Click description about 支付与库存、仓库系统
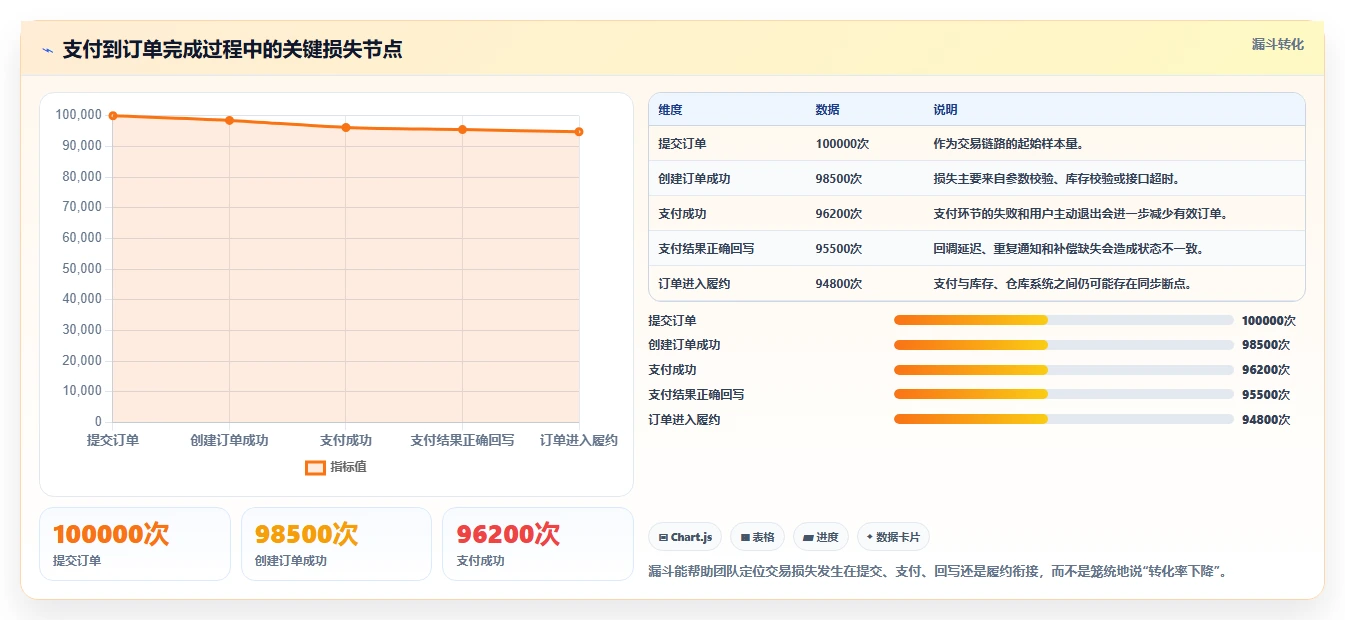Viewport: 1345px width, 620px height. [x=1063, y=284]
